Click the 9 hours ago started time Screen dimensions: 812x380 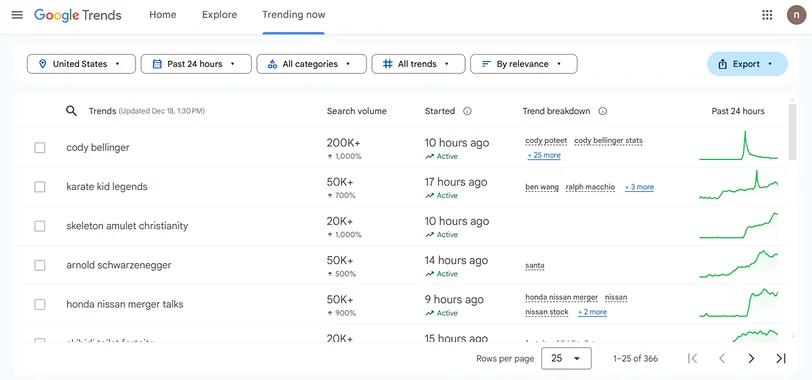454,300
